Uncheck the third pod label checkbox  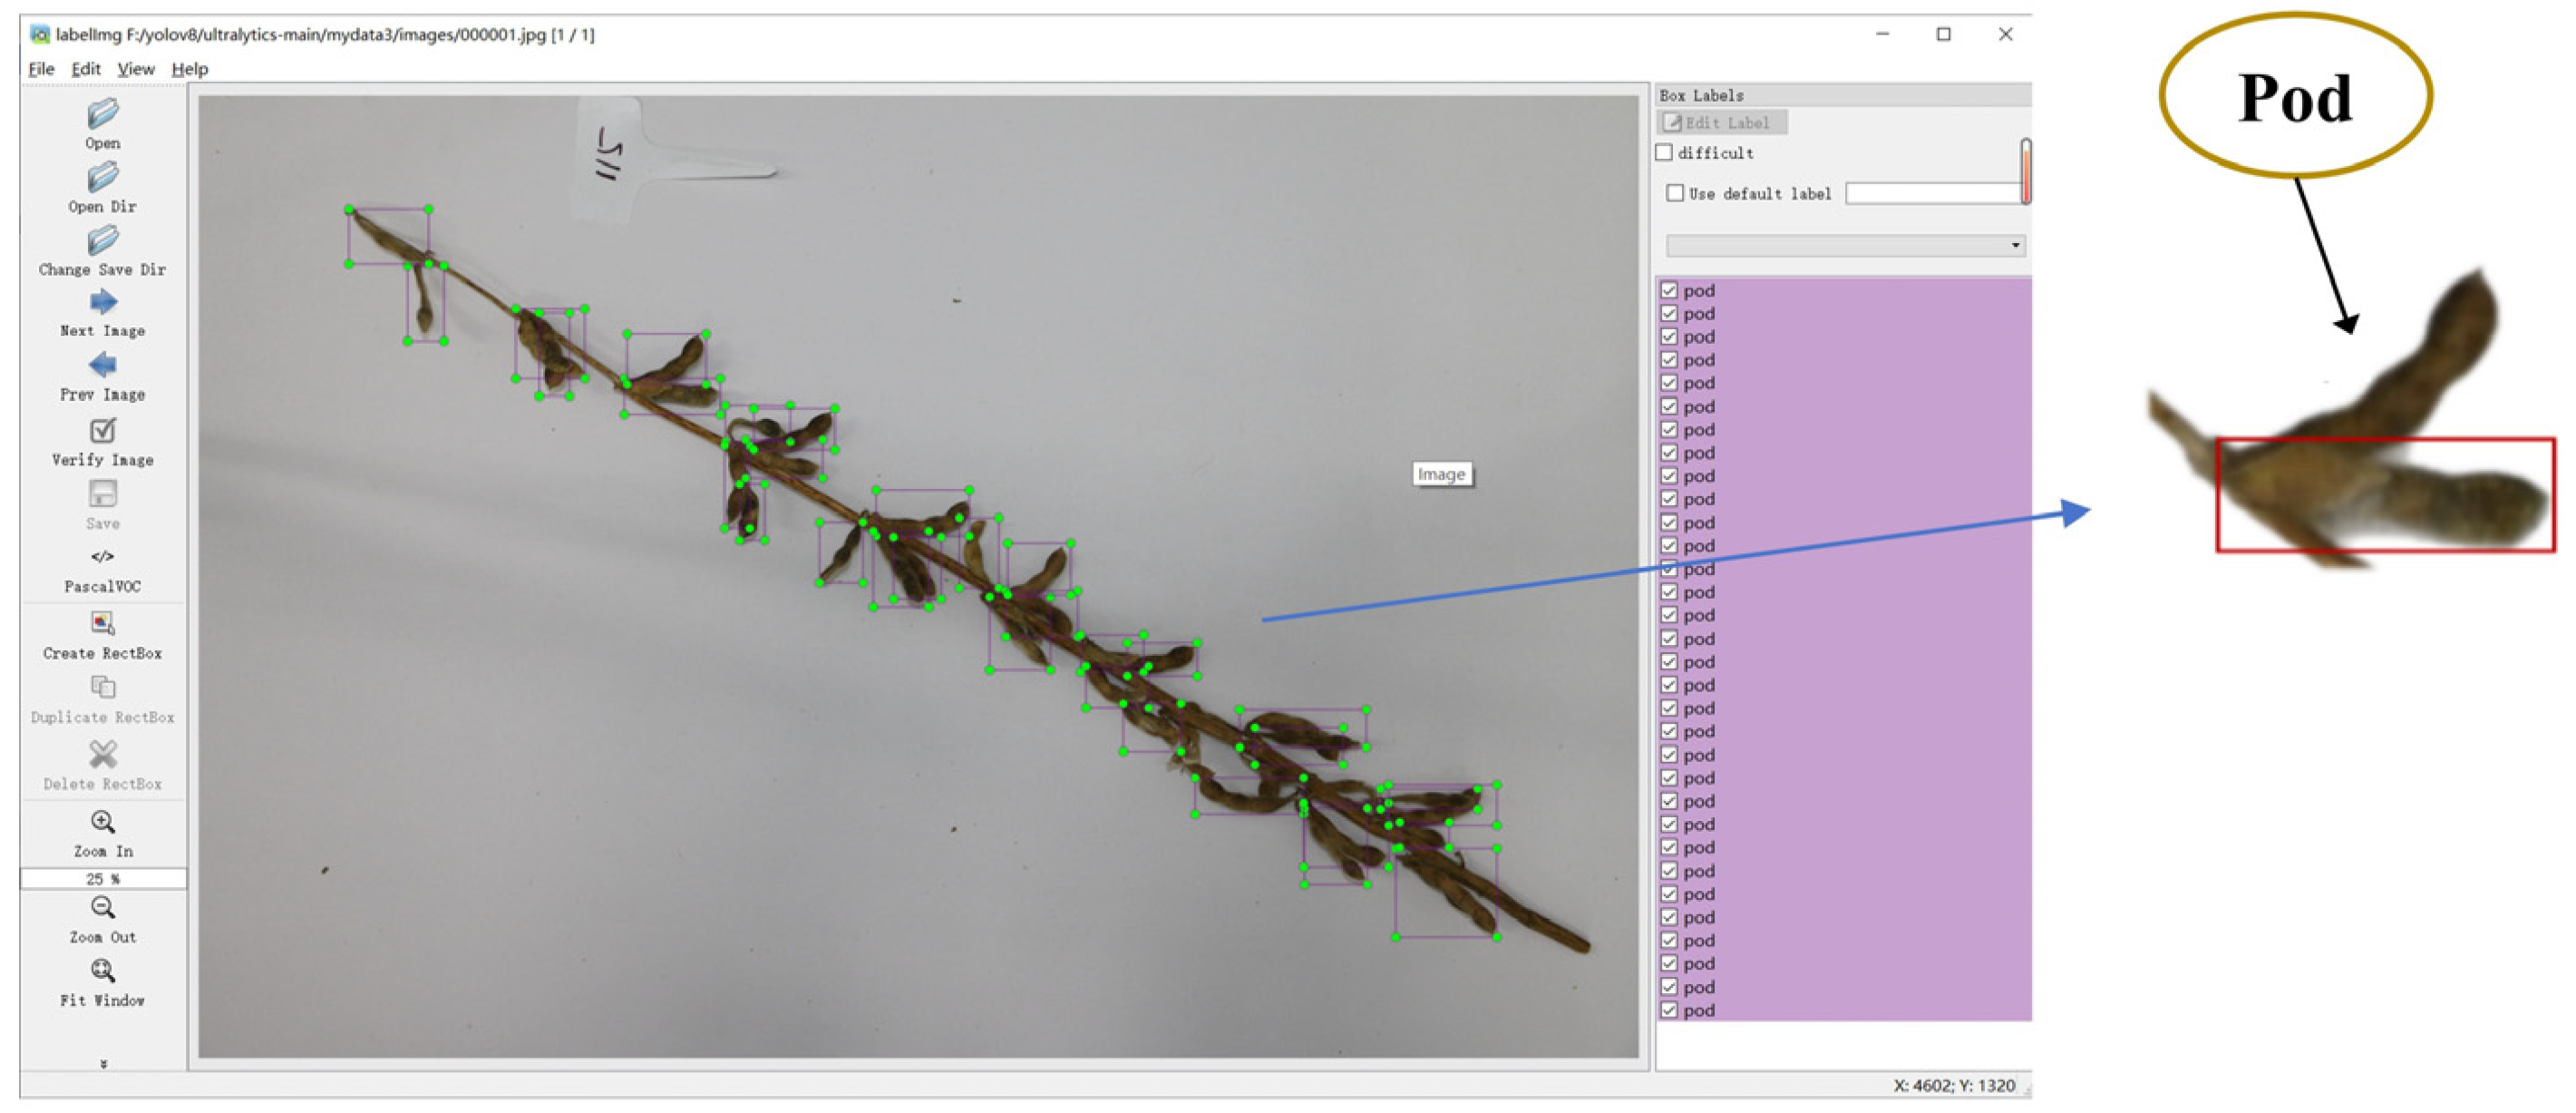[1669, 337]
